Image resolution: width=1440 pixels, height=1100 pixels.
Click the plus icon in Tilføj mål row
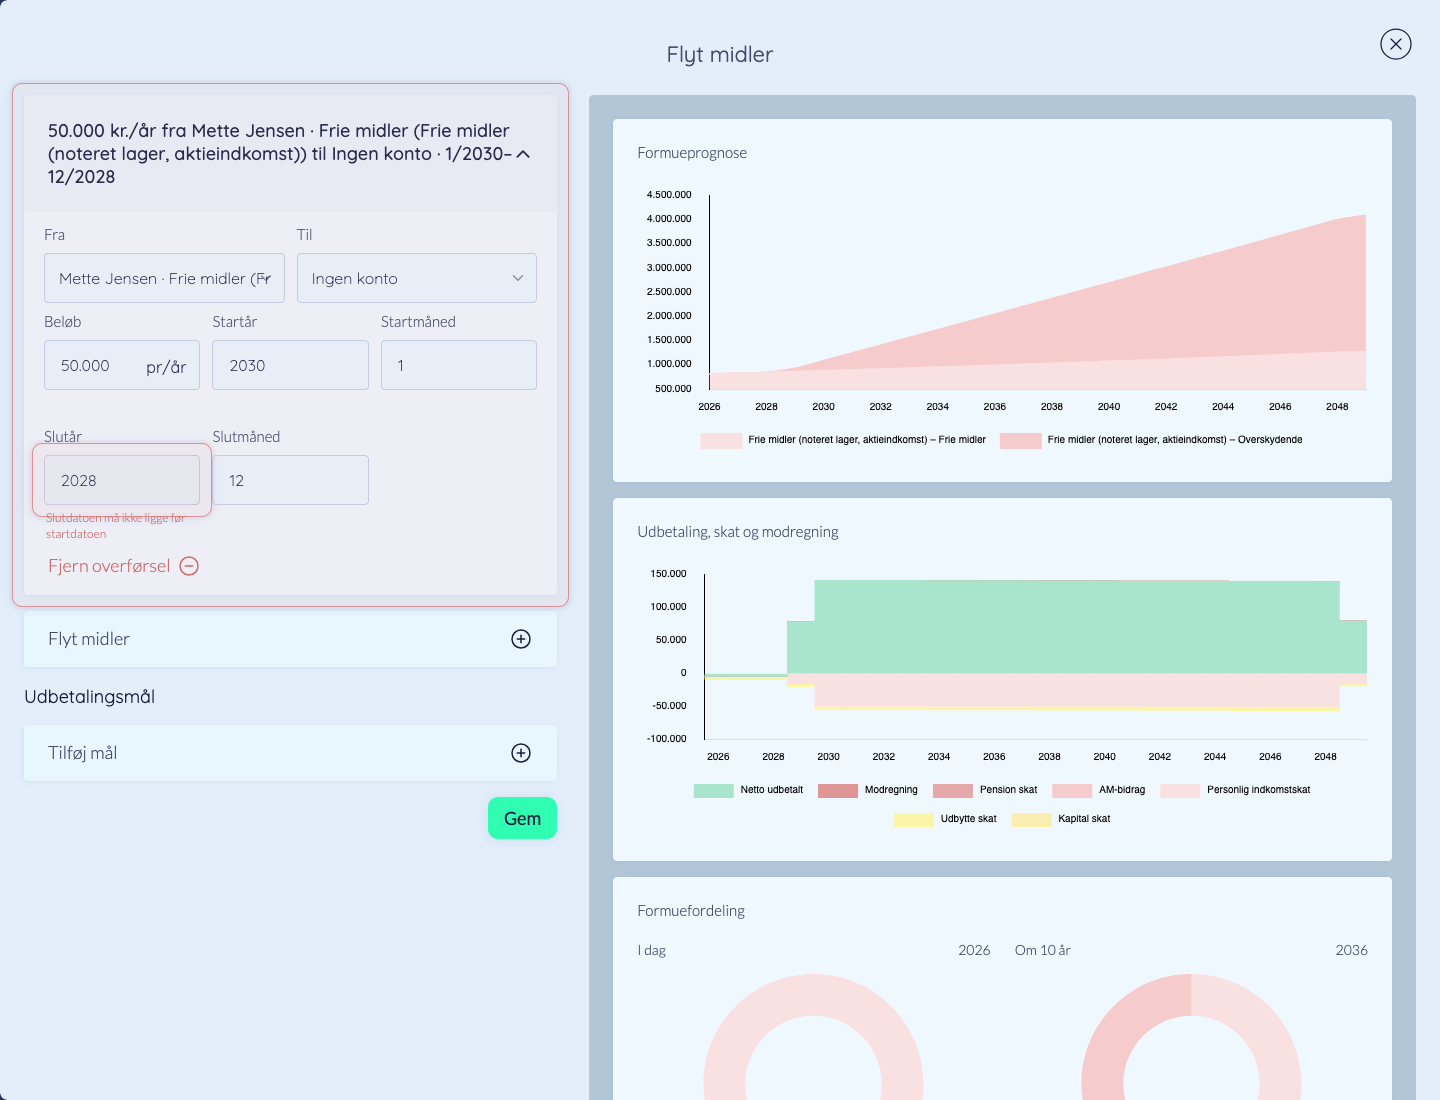point(521,753)
